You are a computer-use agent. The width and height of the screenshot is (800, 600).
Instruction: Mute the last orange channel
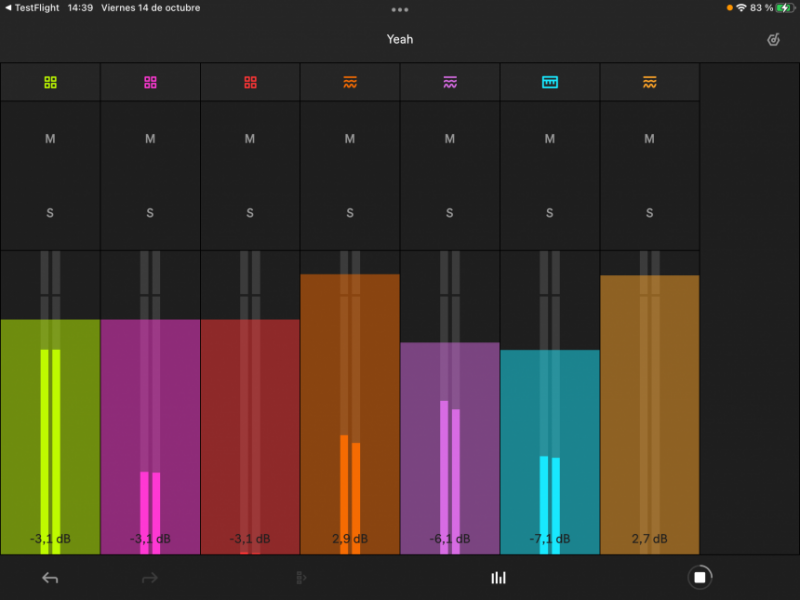[x=650, y=139]
